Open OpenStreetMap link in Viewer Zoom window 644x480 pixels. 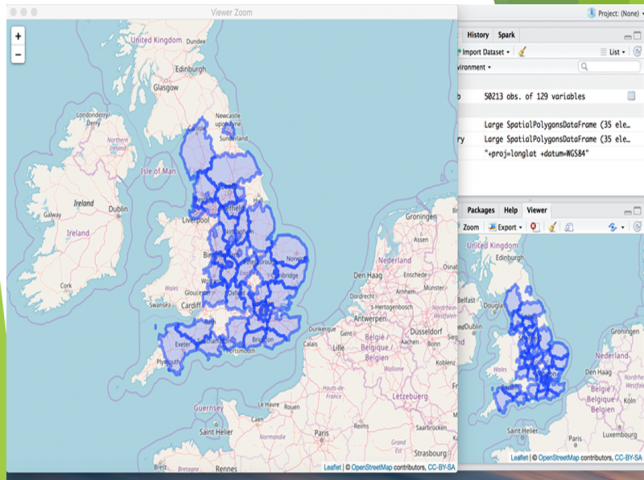(x=372, y=467)
